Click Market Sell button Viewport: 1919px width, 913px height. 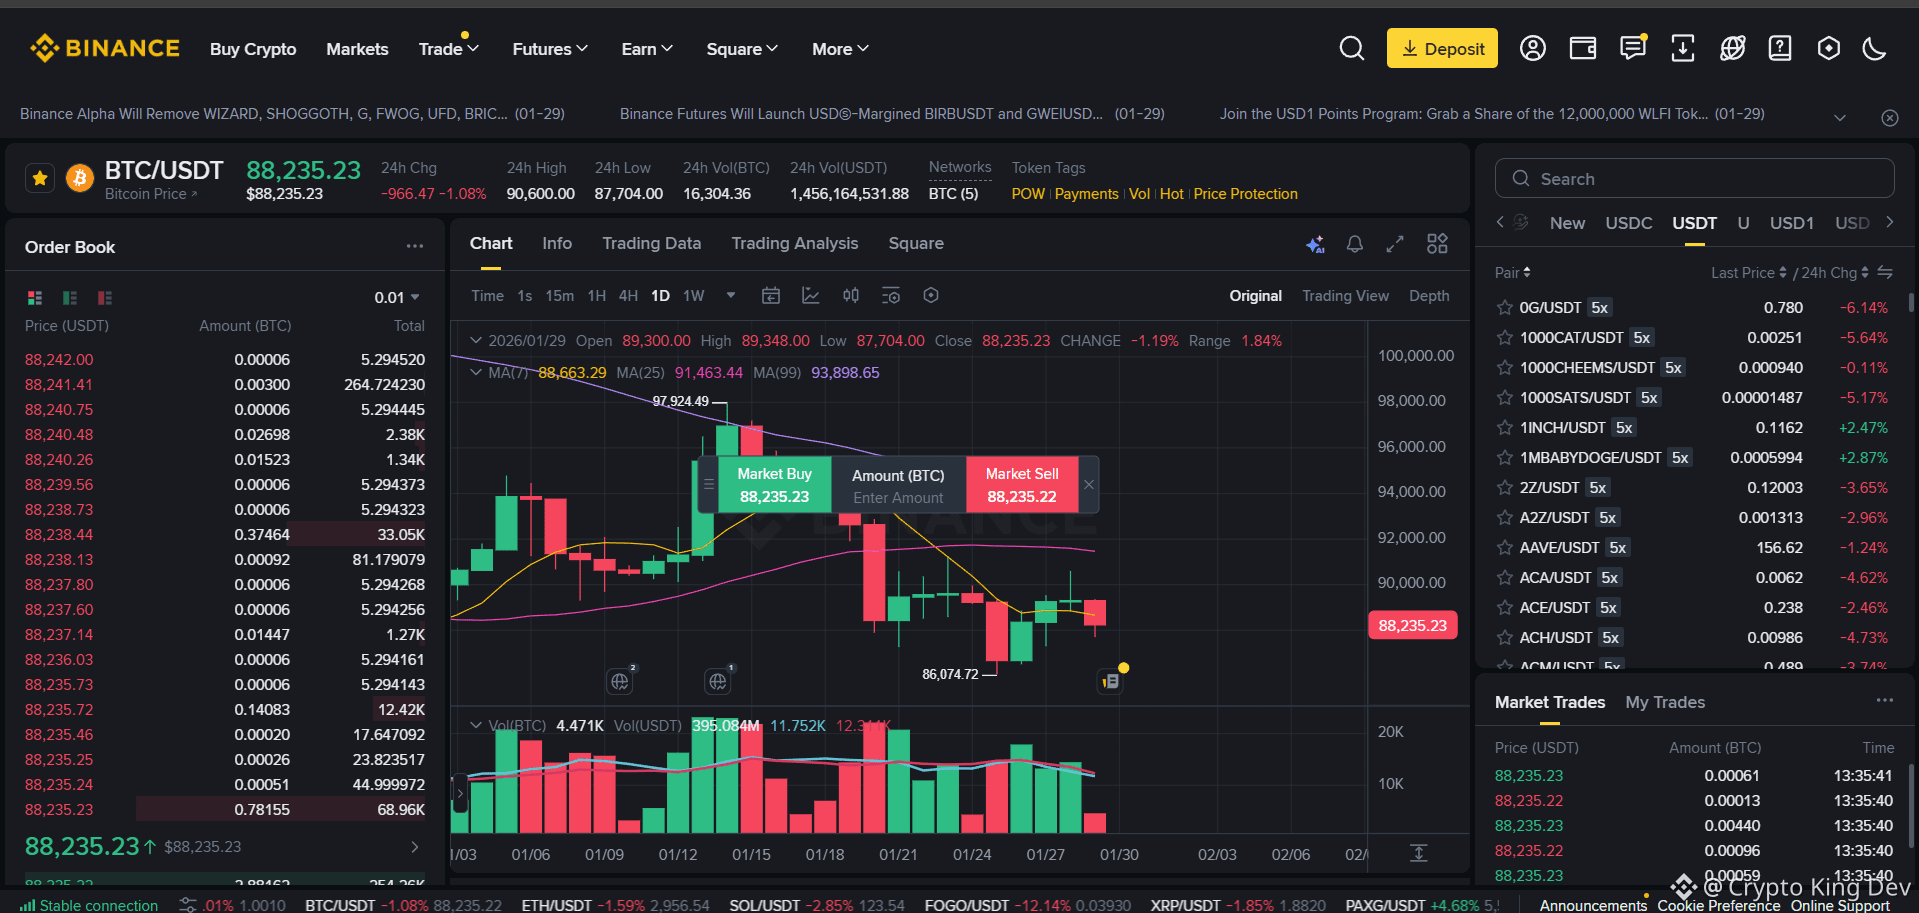coord(1021,485)
